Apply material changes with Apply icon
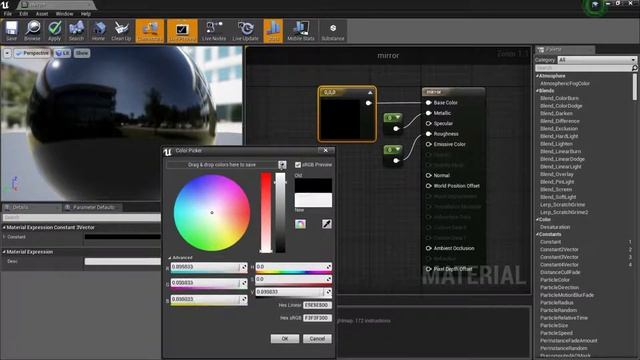 tap(54, 31)
